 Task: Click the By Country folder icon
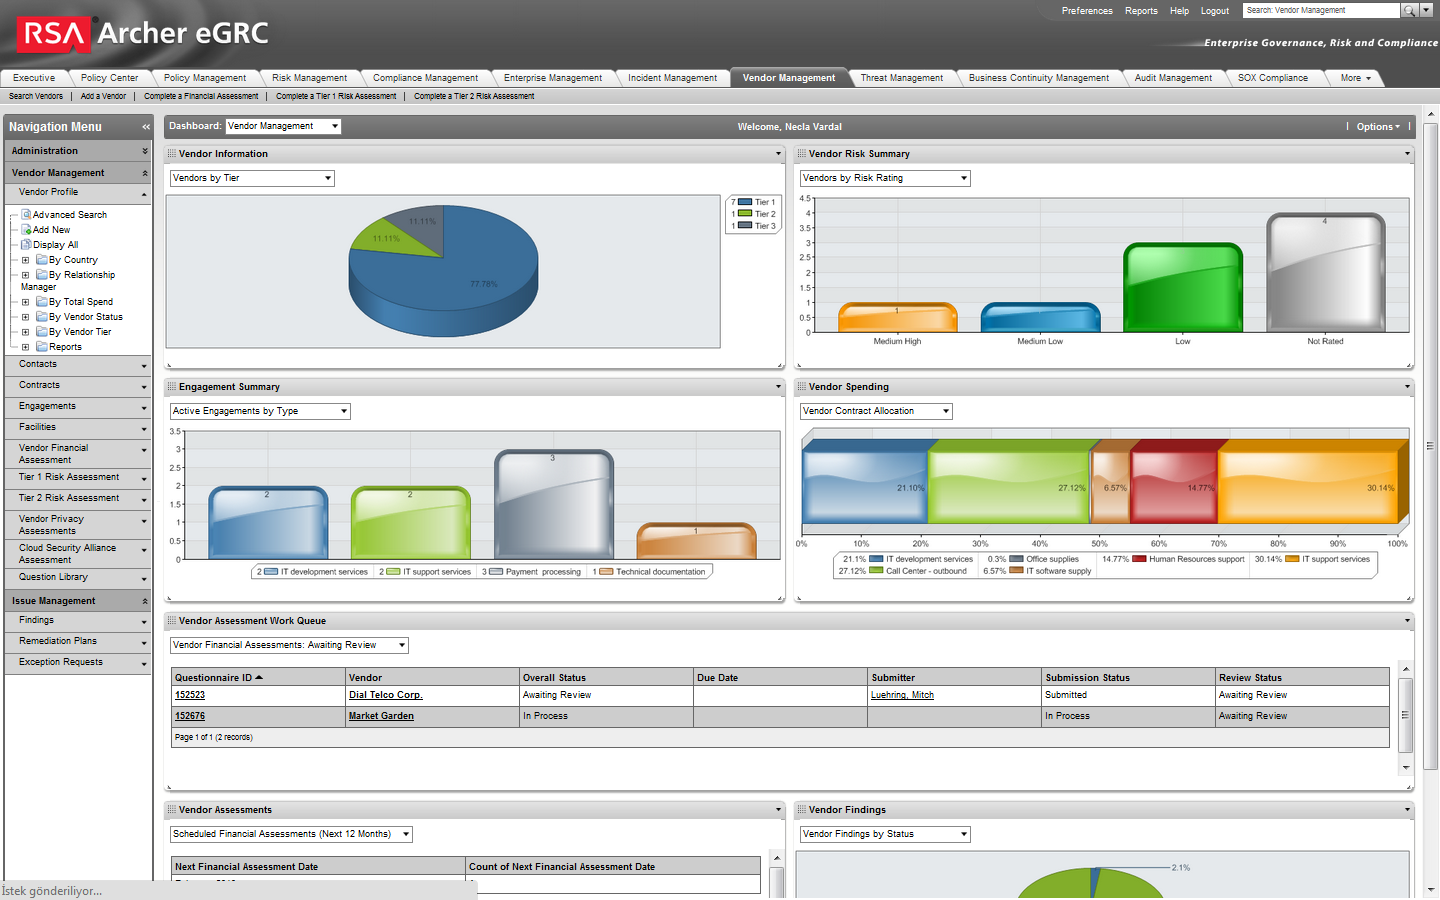41,259
